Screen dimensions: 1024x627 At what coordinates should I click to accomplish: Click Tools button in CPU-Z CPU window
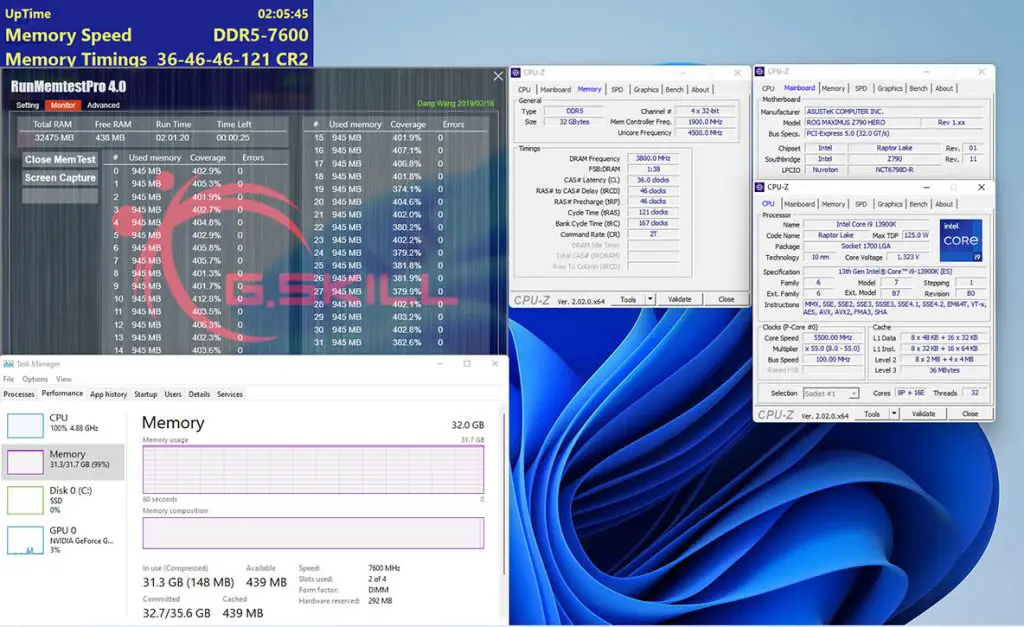click(x=872, y=414)
